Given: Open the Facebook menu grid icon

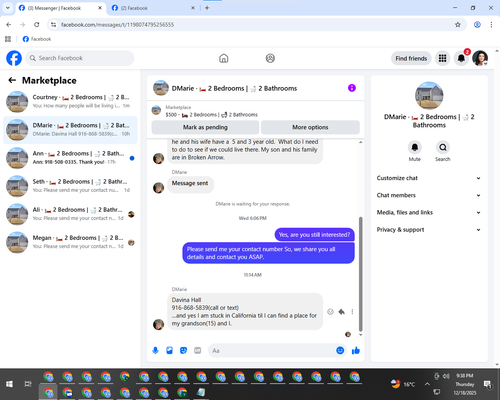Looking at the screenshot, I should 442,58.
